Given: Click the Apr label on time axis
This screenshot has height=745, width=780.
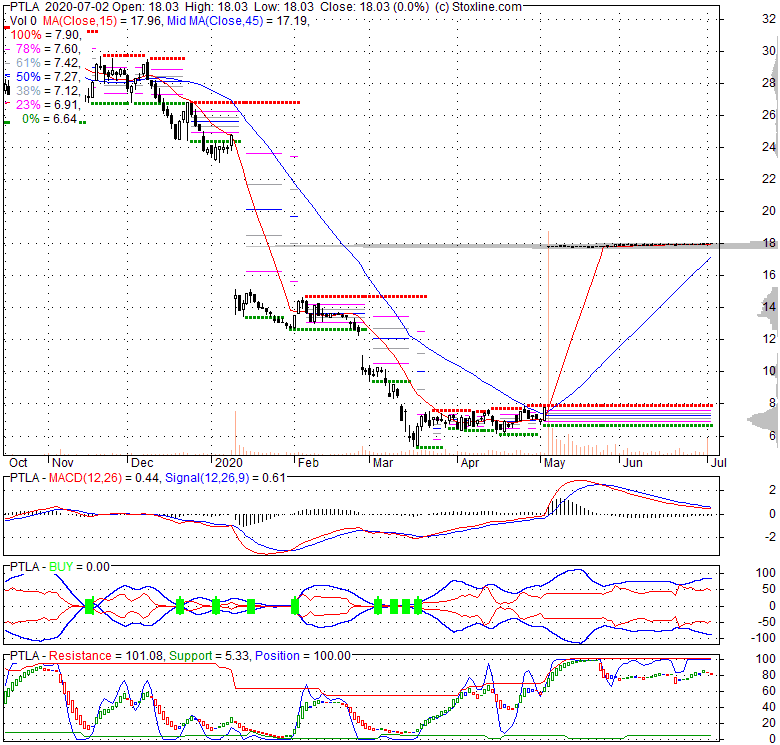Looking at the screenshot, I should (x=470, y=463).
